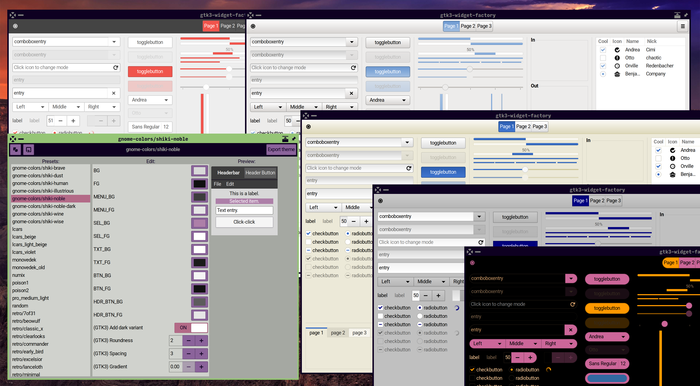Toggle Otto's Cool checkbox in blue-themed window
700x386 pixels.
point(603,58)
